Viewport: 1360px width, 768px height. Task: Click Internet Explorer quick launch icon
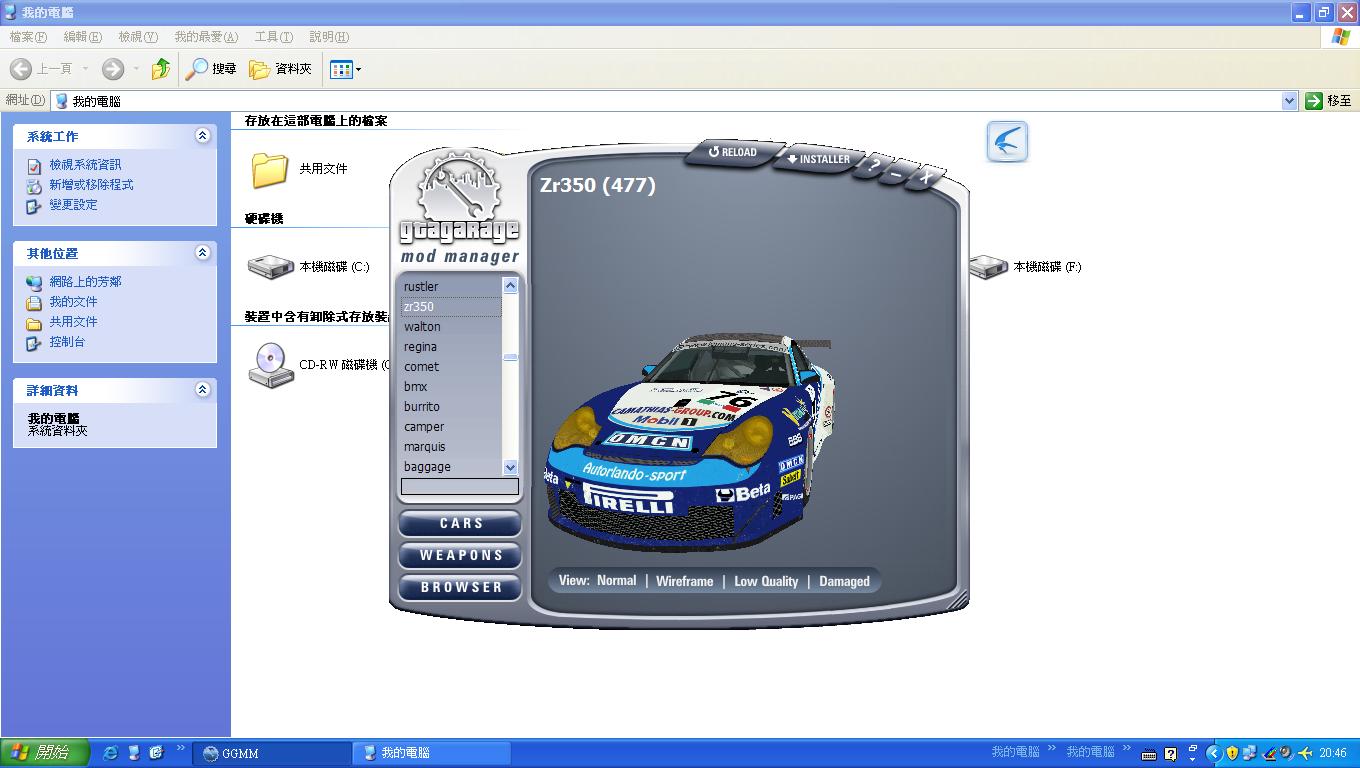110,753
